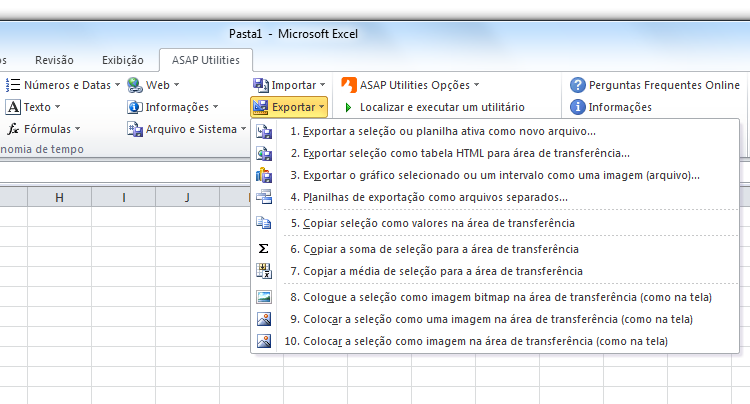Click the Importar floppy disk icon
Image resolution: width=750 pixels, height=404 pixels.
(x=261, y=85)
